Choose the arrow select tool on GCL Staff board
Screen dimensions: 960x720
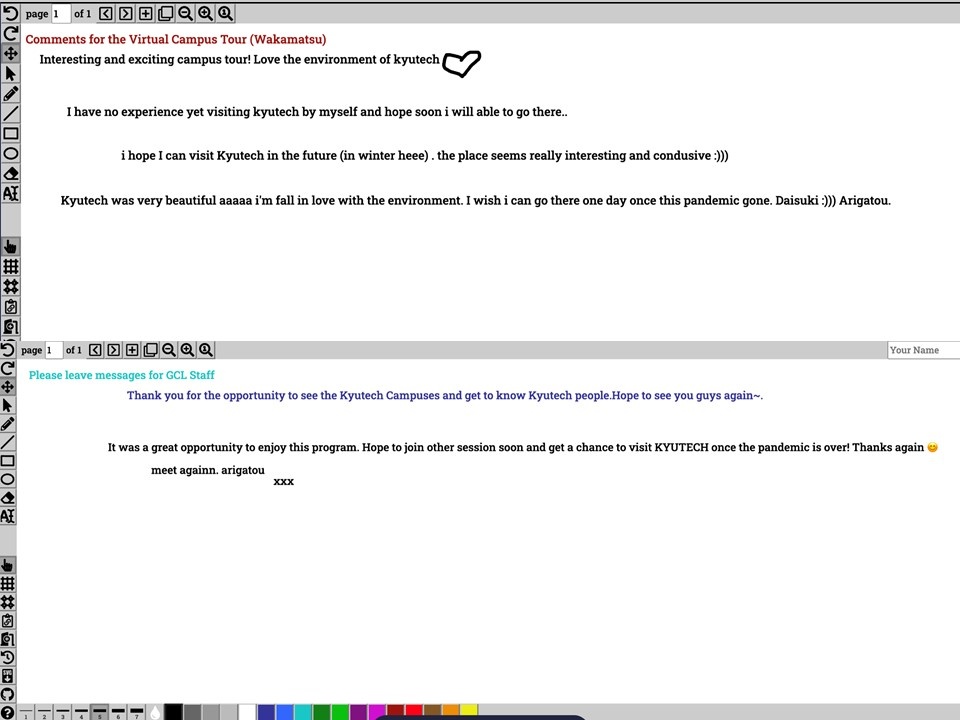pyautogui.click(x=7, y=405)
